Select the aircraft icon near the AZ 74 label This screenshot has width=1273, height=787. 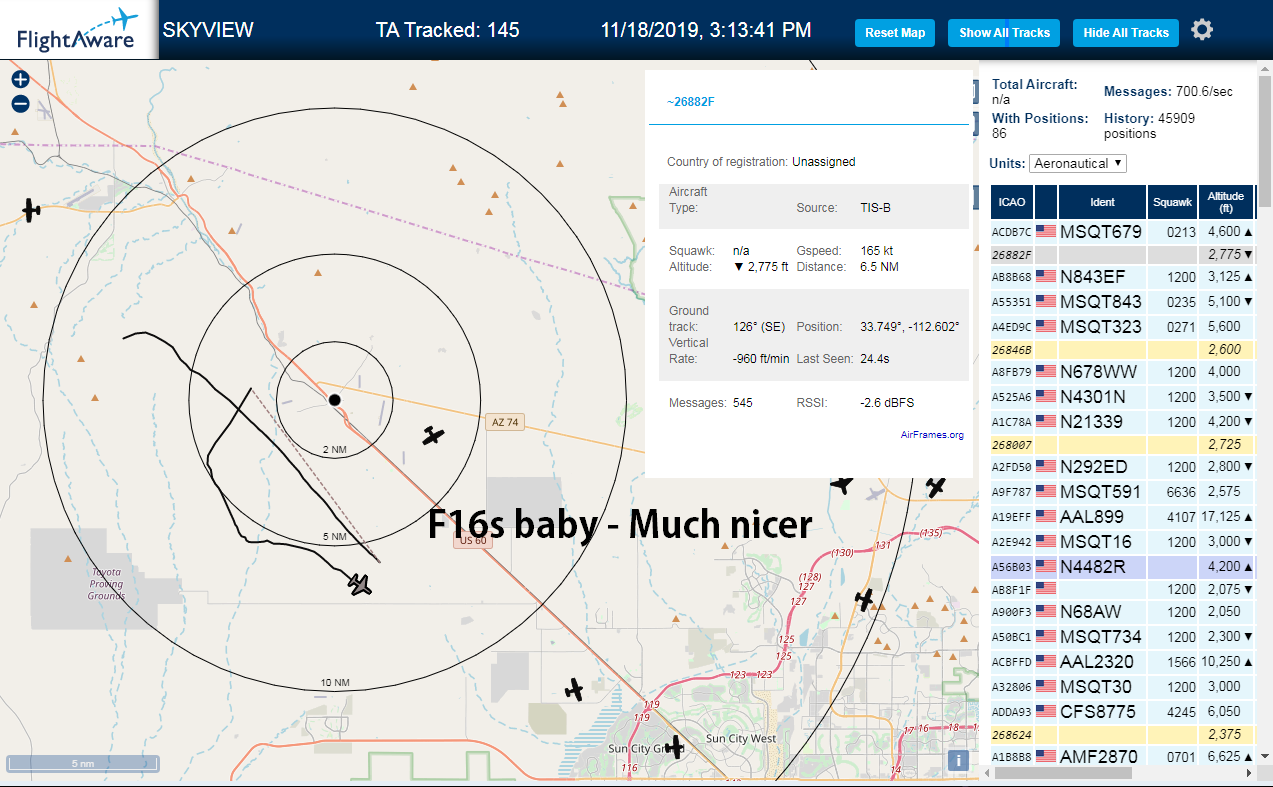[x=432, y=435]
